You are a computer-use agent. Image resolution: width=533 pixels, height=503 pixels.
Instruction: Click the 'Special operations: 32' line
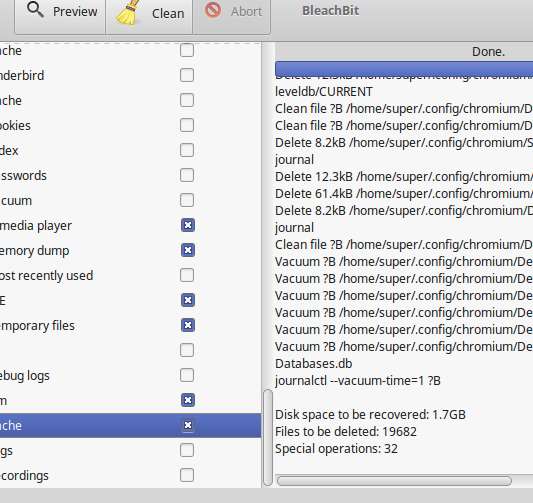[x=336, y=449]
